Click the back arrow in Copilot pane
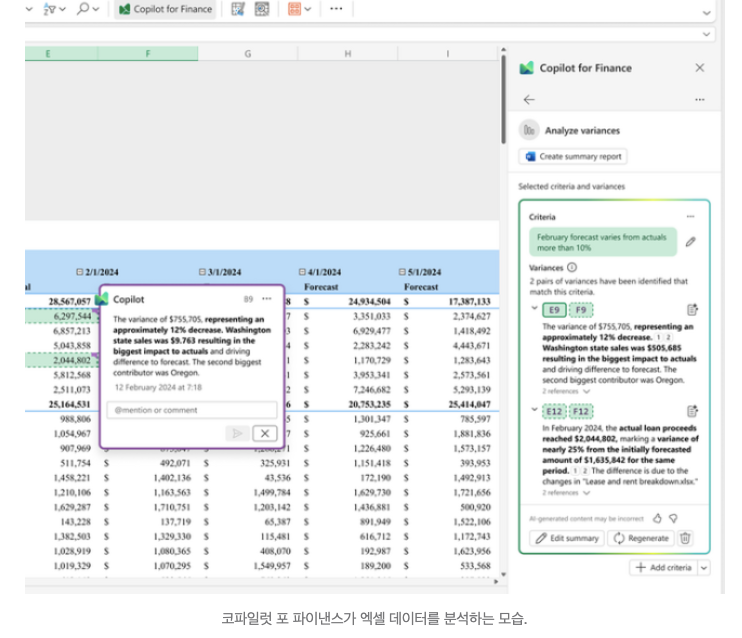The width and height of the screenshot is (742, 638). tap(529, 100)
